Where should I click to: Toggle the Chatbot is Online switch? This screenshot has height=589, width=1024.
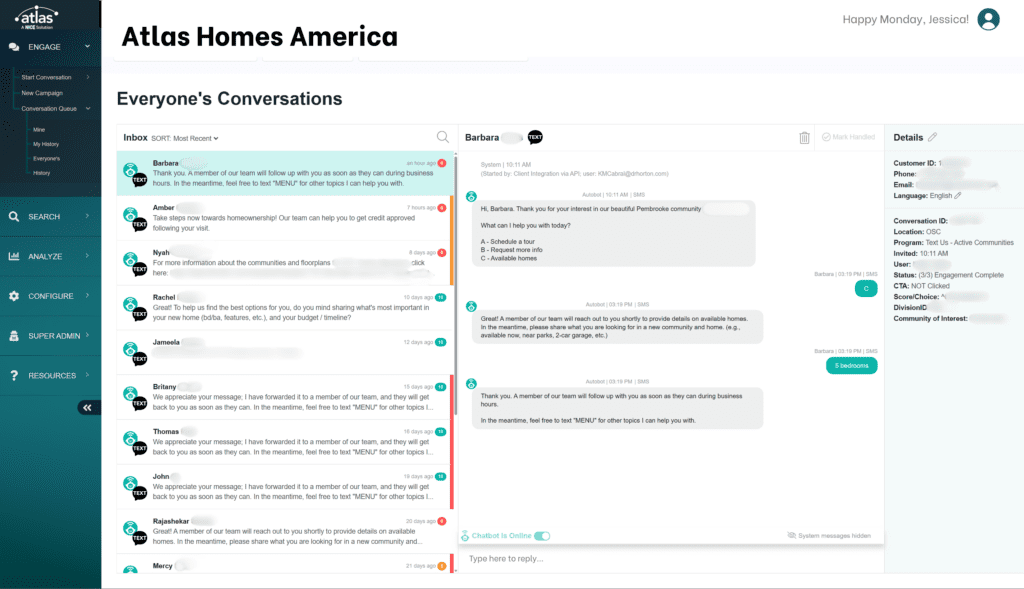pyautogui.click(x=542, y=536)
